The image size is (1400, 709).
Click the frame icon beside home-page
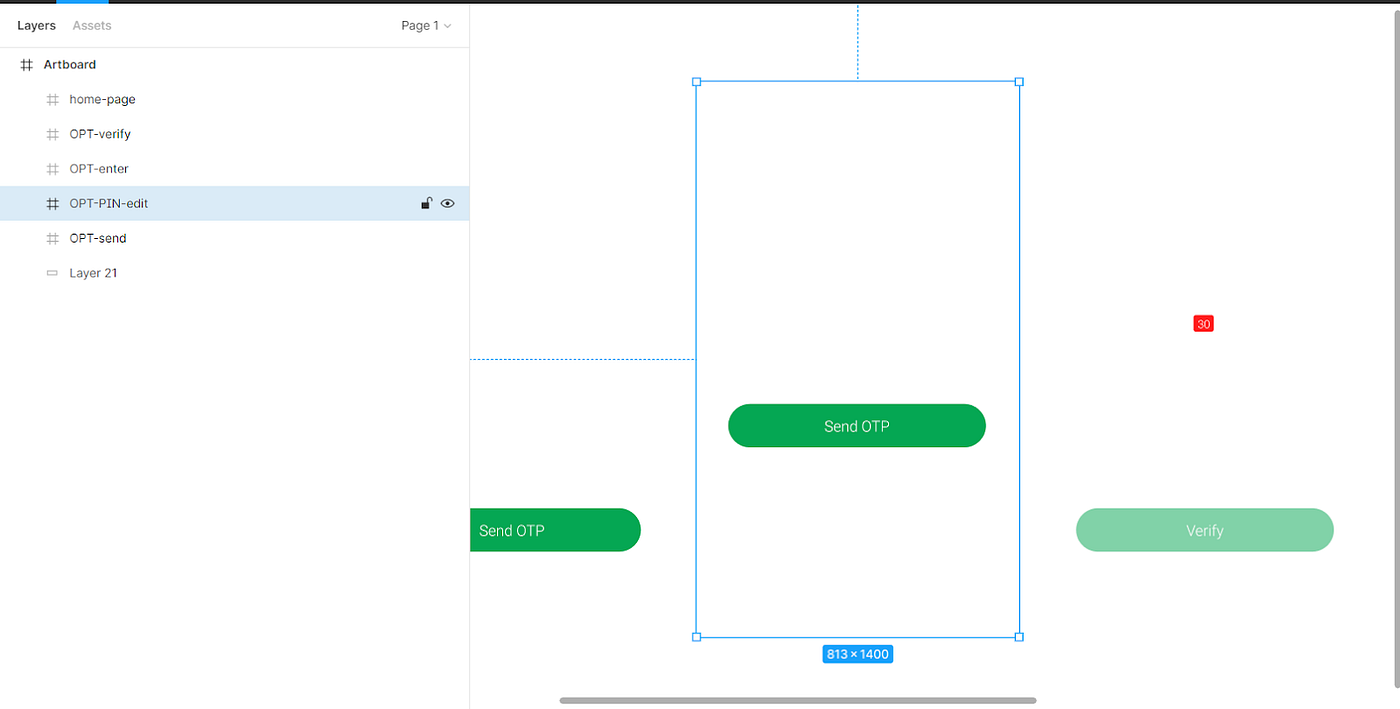51,99
